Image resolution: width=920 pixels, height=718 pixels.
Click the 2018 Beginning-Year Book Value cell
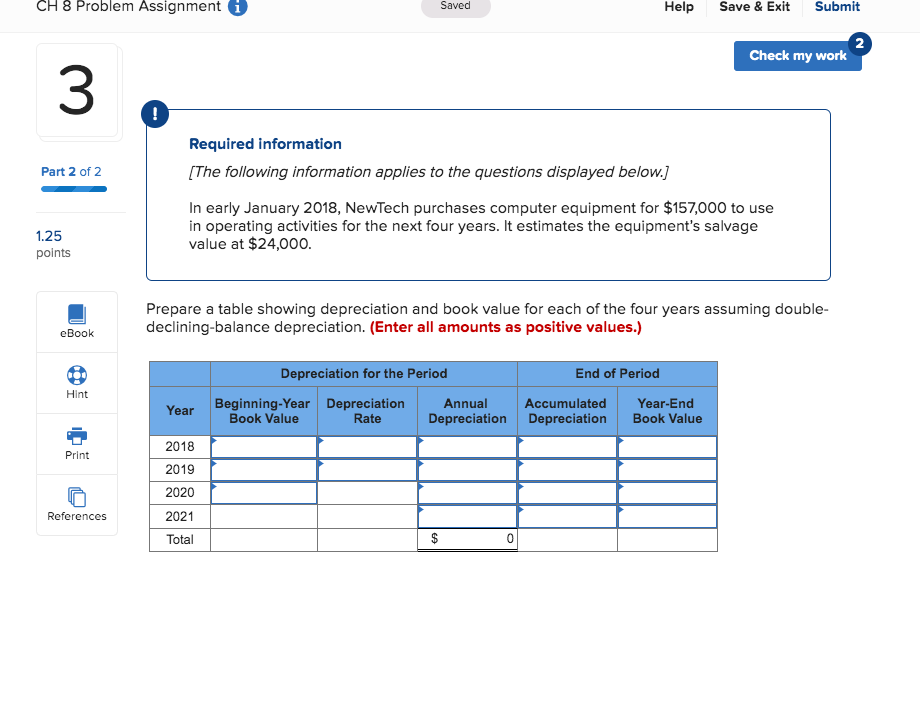click(263, 446)
